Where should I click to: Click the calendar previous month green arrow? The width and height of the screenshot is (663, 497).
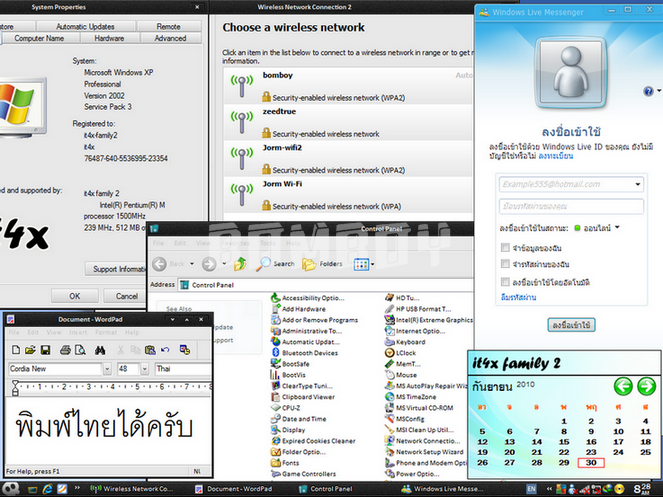click(x=623, y=386)
